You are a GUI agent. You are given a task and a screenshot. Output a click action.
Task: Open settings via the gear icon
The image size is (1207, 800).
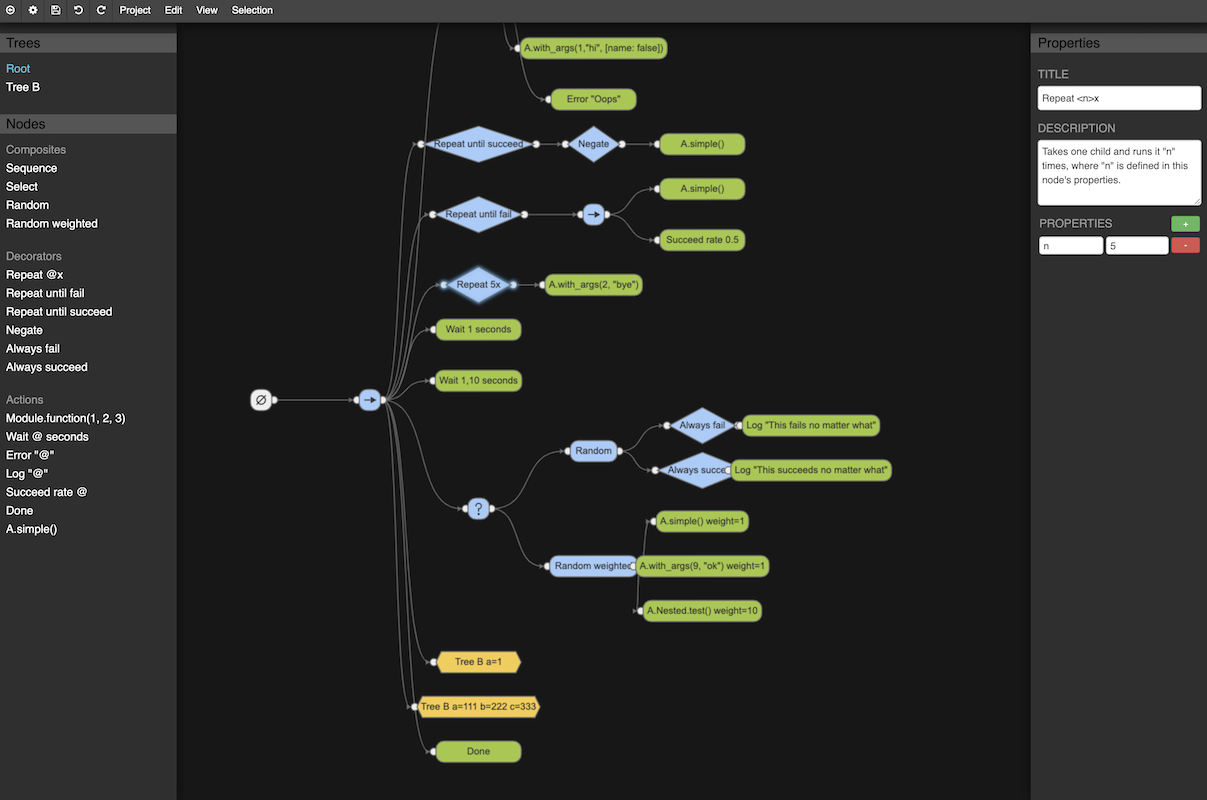click(32, 10)
